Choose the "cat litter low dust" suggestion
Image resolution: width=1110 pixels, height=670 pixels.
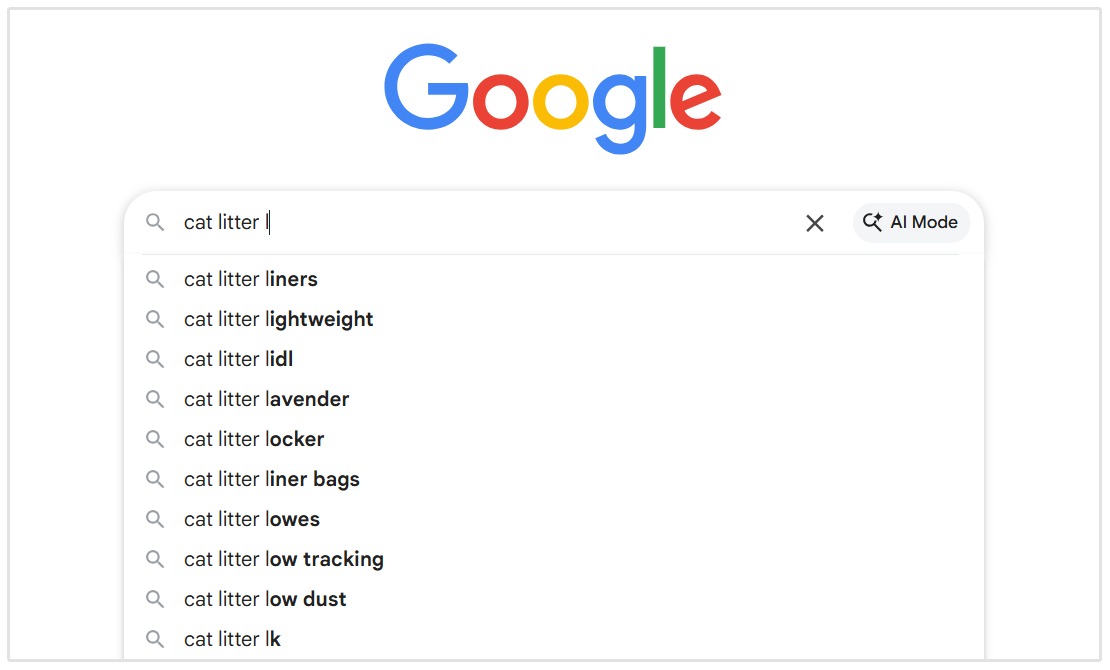[264, 599]
